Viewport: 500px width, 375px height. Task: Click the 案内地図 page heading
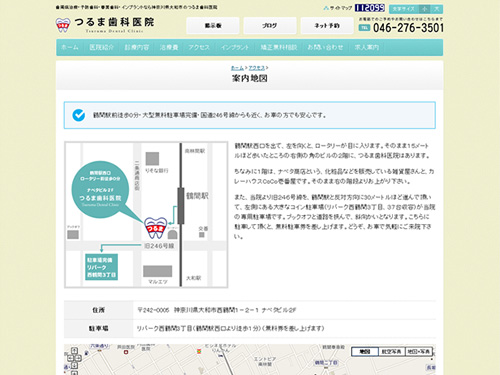coord(250,79)
